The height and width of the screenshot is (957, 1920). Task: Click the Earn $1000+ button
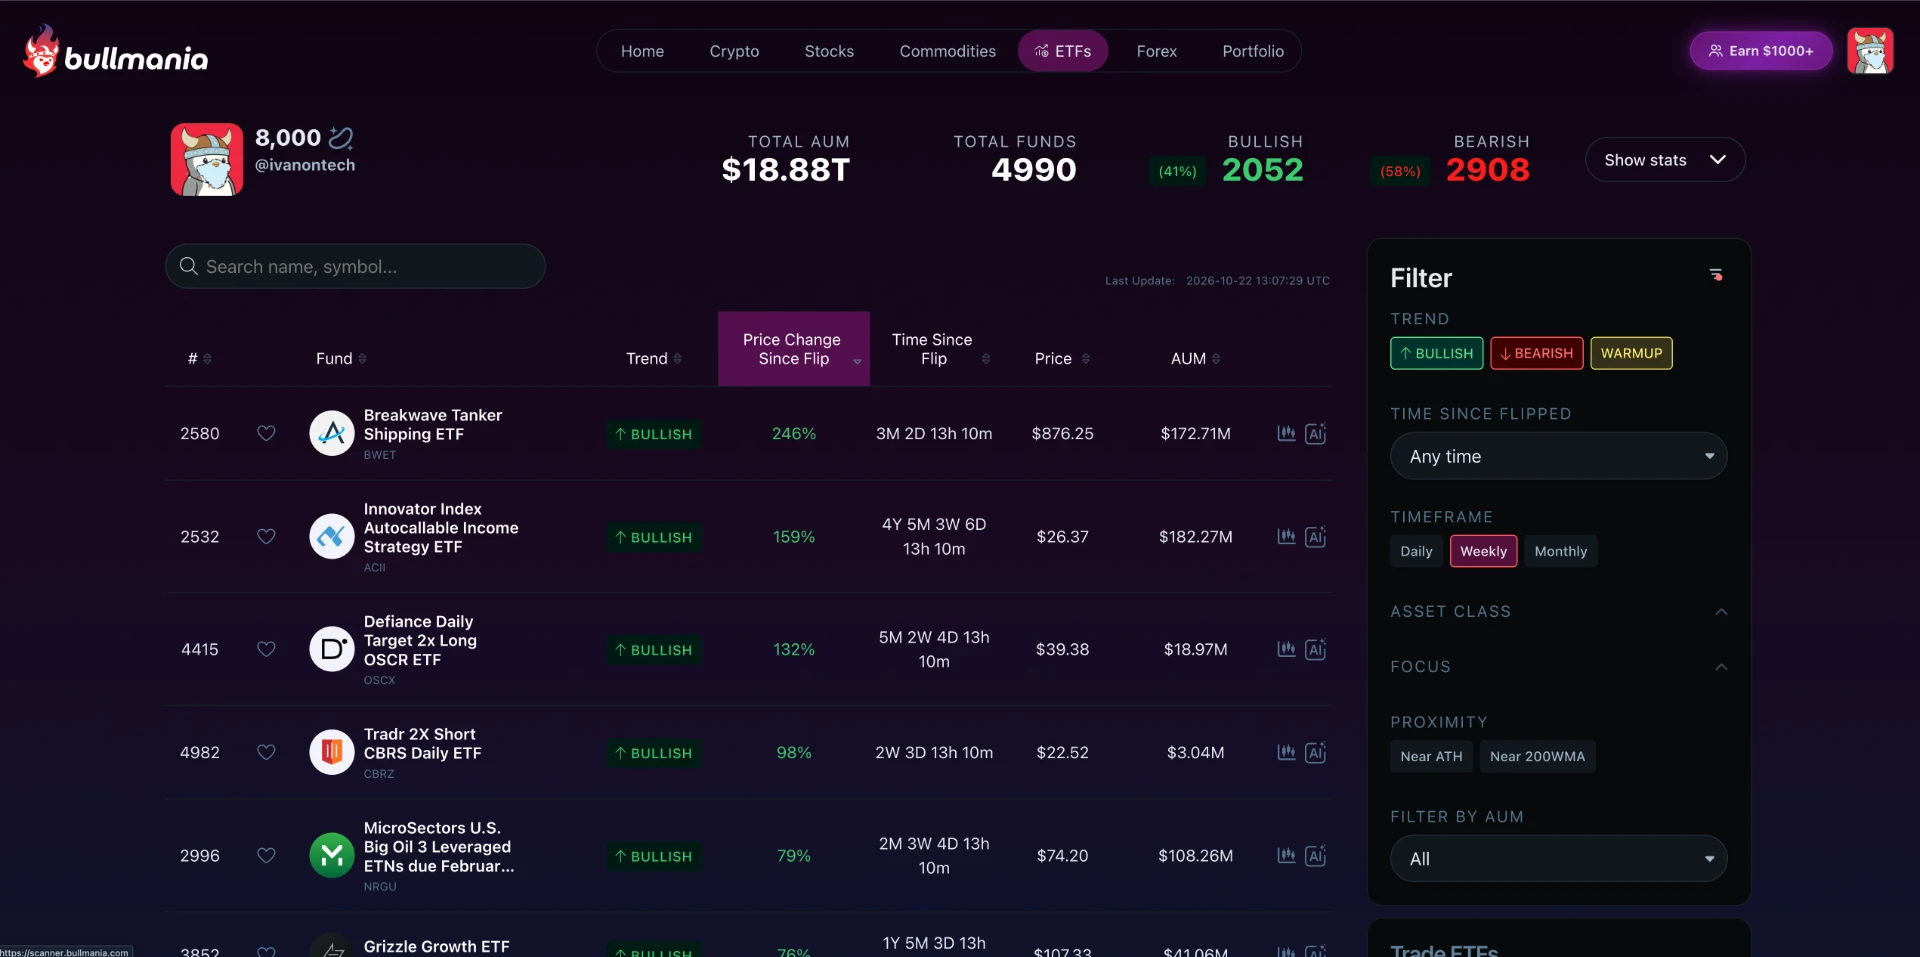[x=1761, y=51]
